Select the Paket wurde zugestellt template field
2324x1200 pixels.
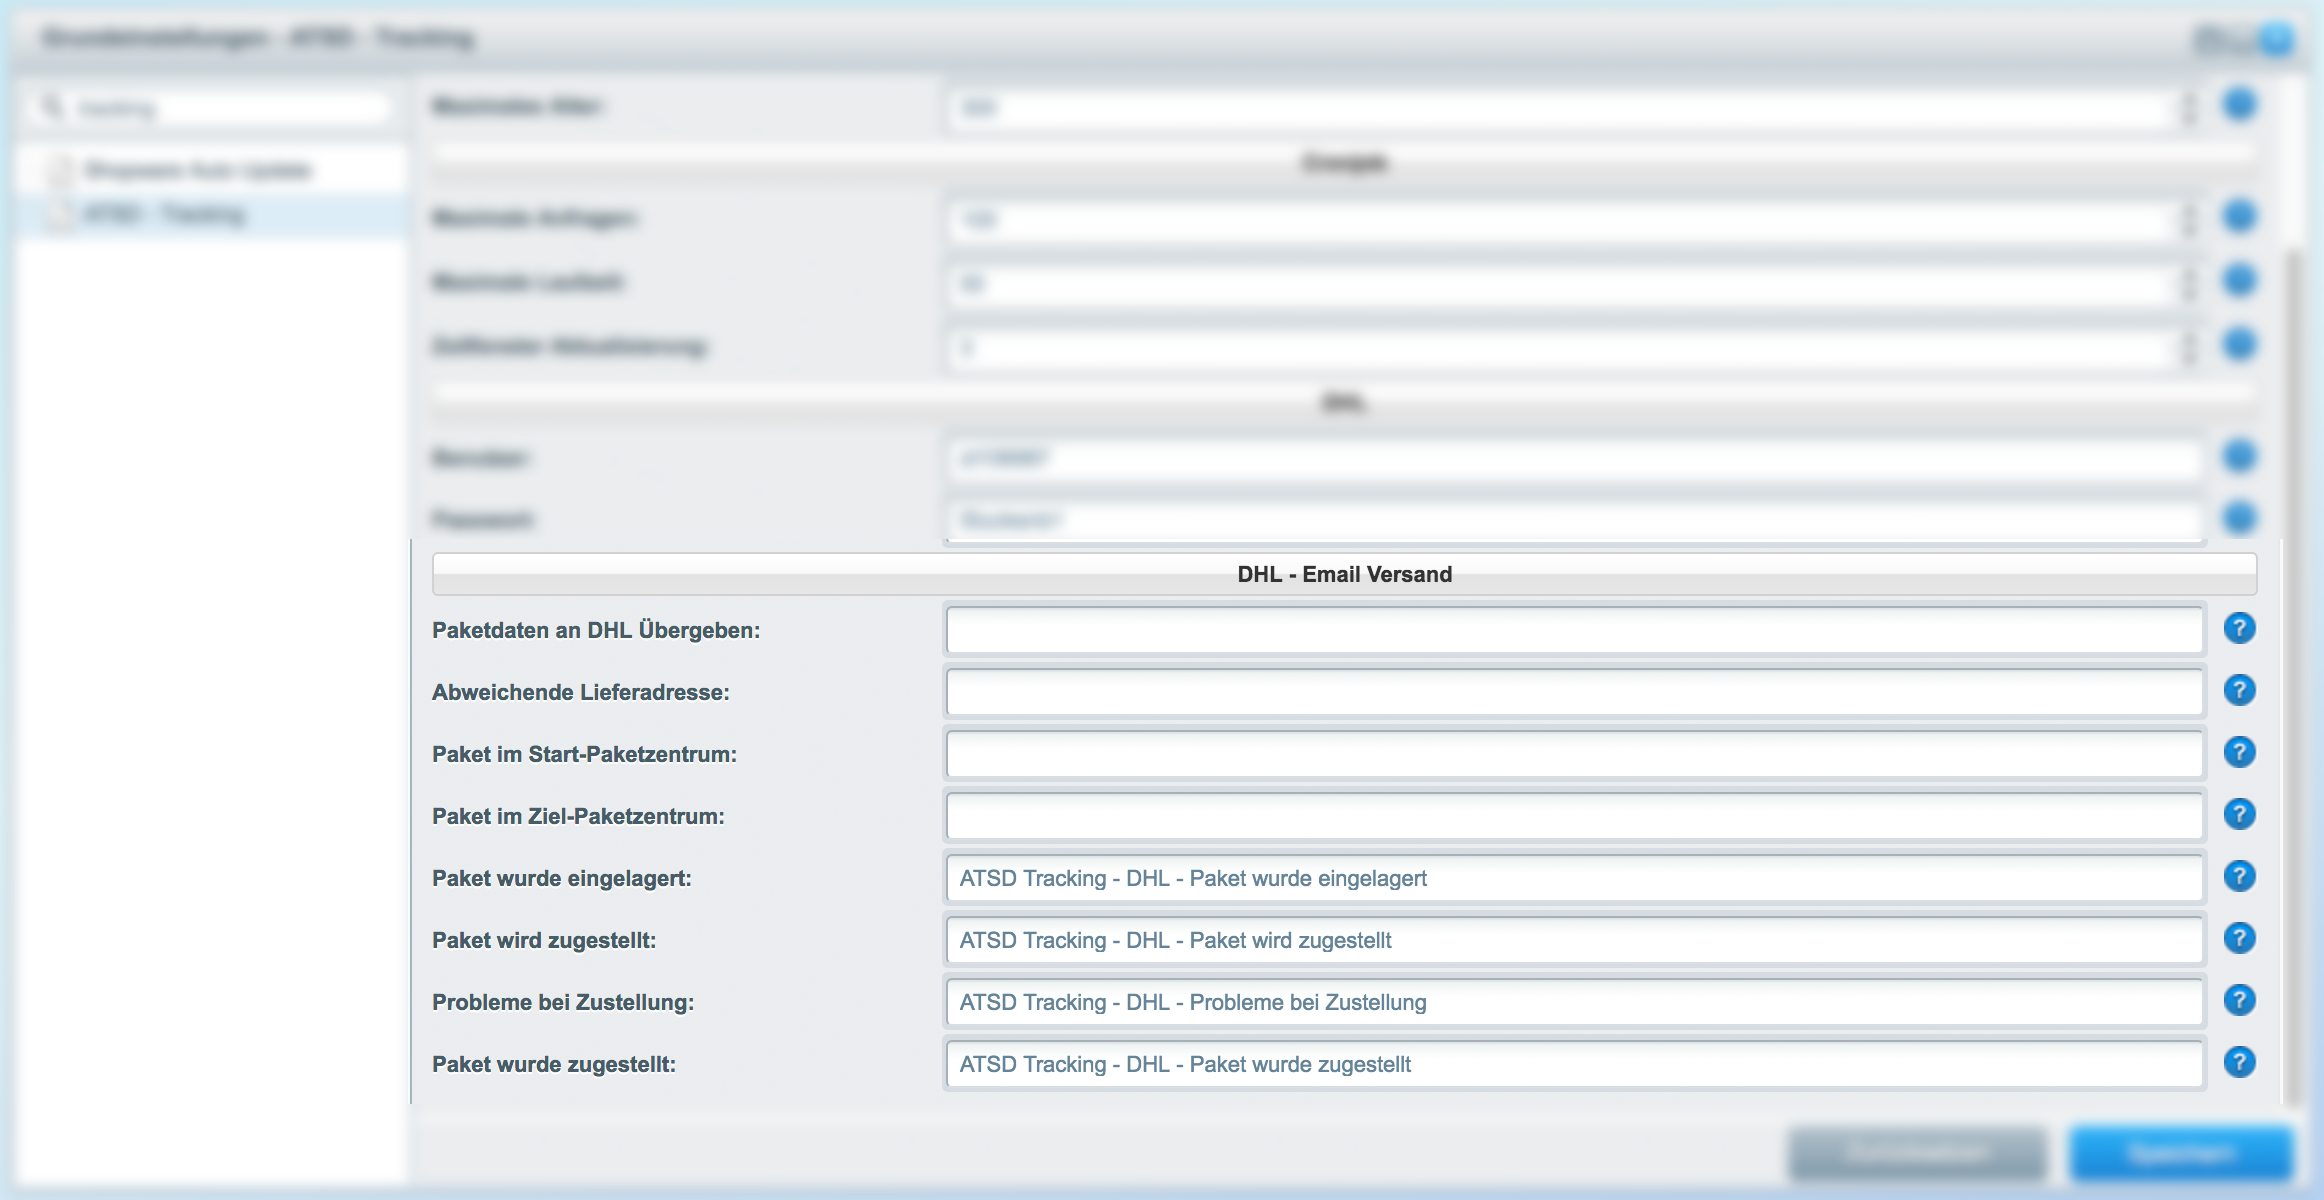pos(1574,1064)
